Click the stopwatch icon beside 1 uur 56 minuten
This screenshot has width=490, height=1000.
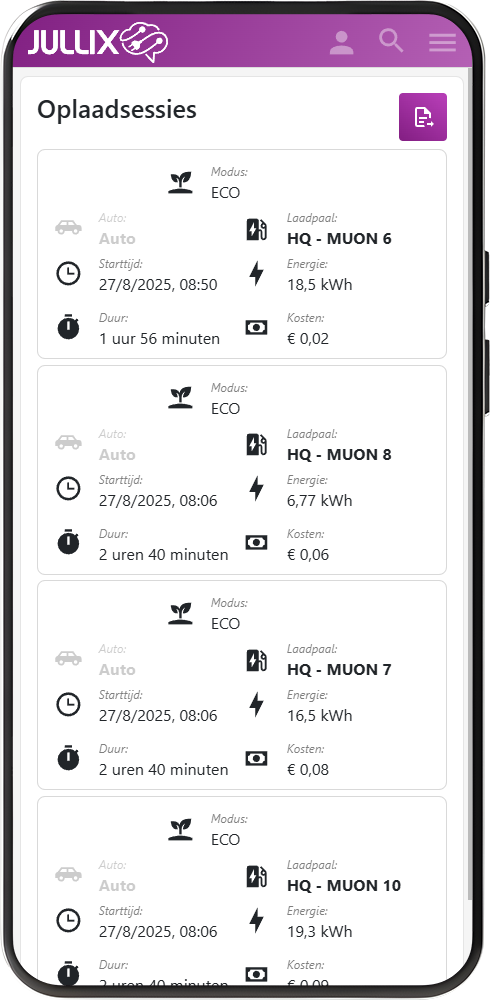(68, 328)
